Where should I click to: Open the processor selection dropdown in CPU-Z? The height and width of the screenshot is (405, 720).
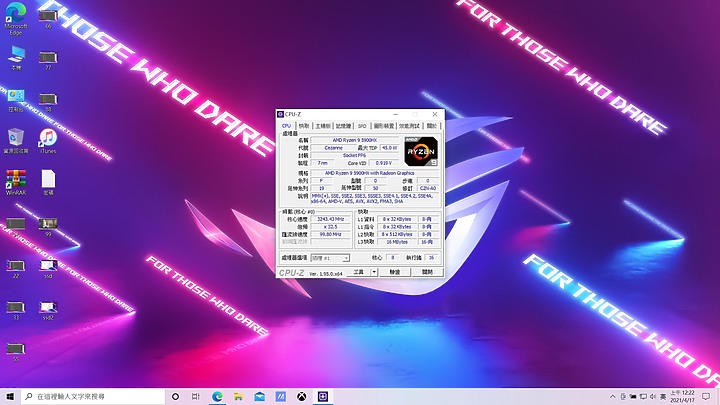pyautogui.click(x=330, y=258)
